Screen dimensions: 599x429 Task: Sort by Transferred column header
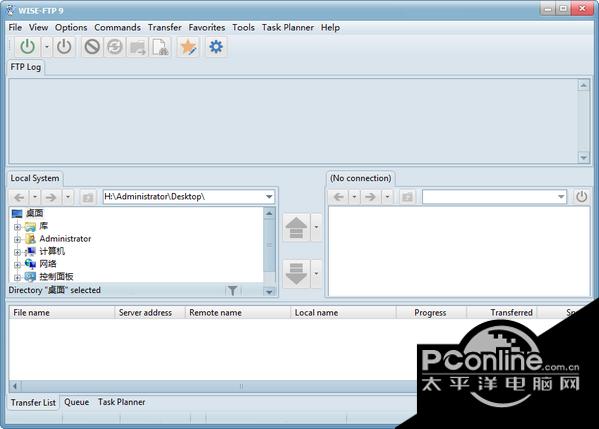click(x=502, y=312)
